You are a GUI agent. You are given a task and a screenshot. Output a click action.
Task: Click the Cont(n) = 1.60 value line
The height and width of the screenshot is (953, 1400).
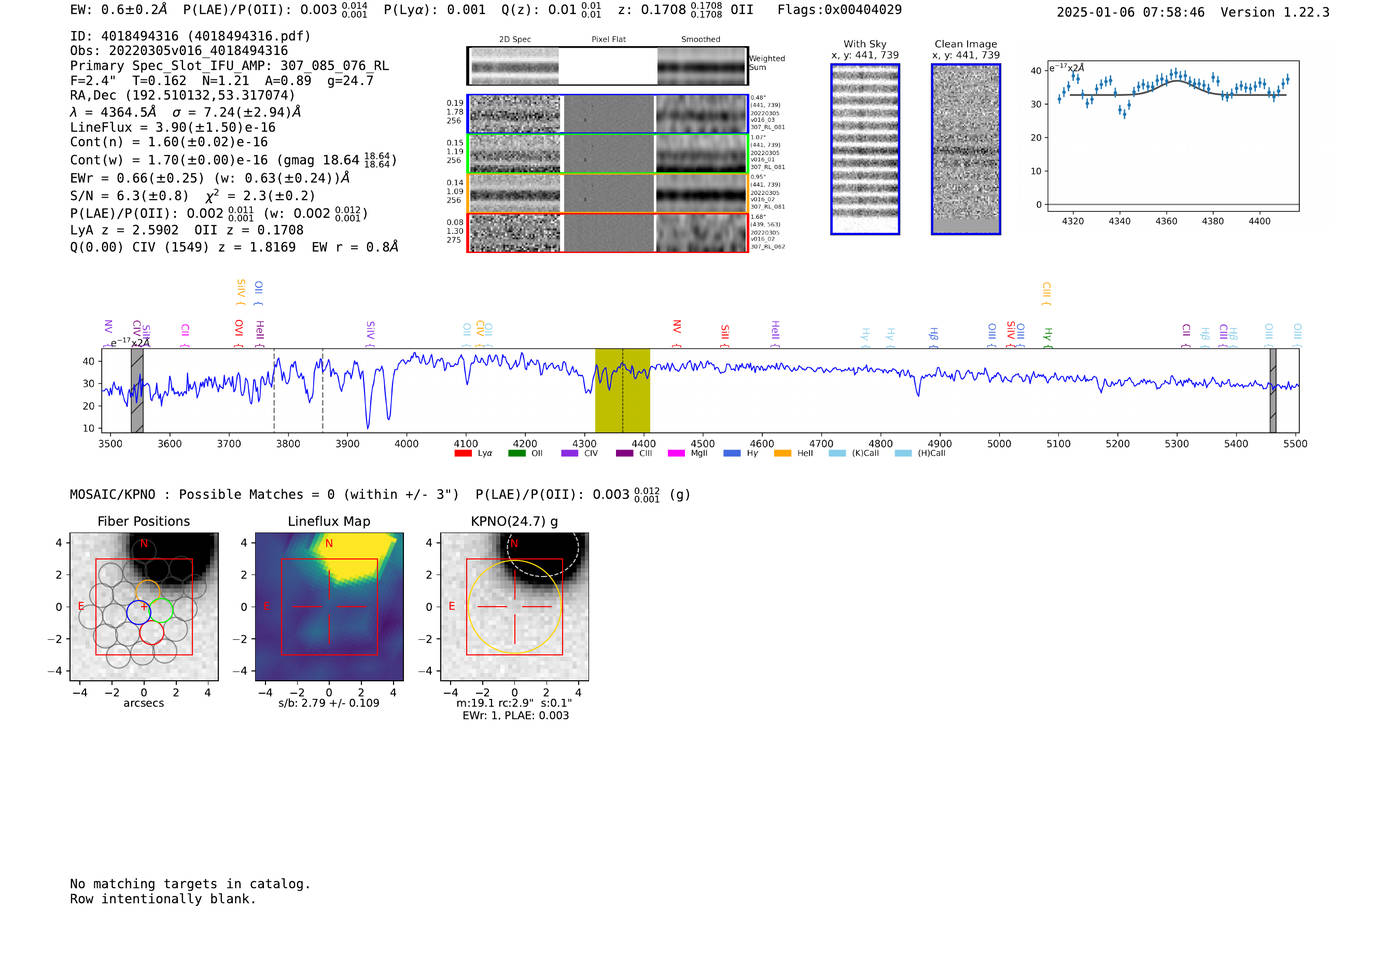169,142
